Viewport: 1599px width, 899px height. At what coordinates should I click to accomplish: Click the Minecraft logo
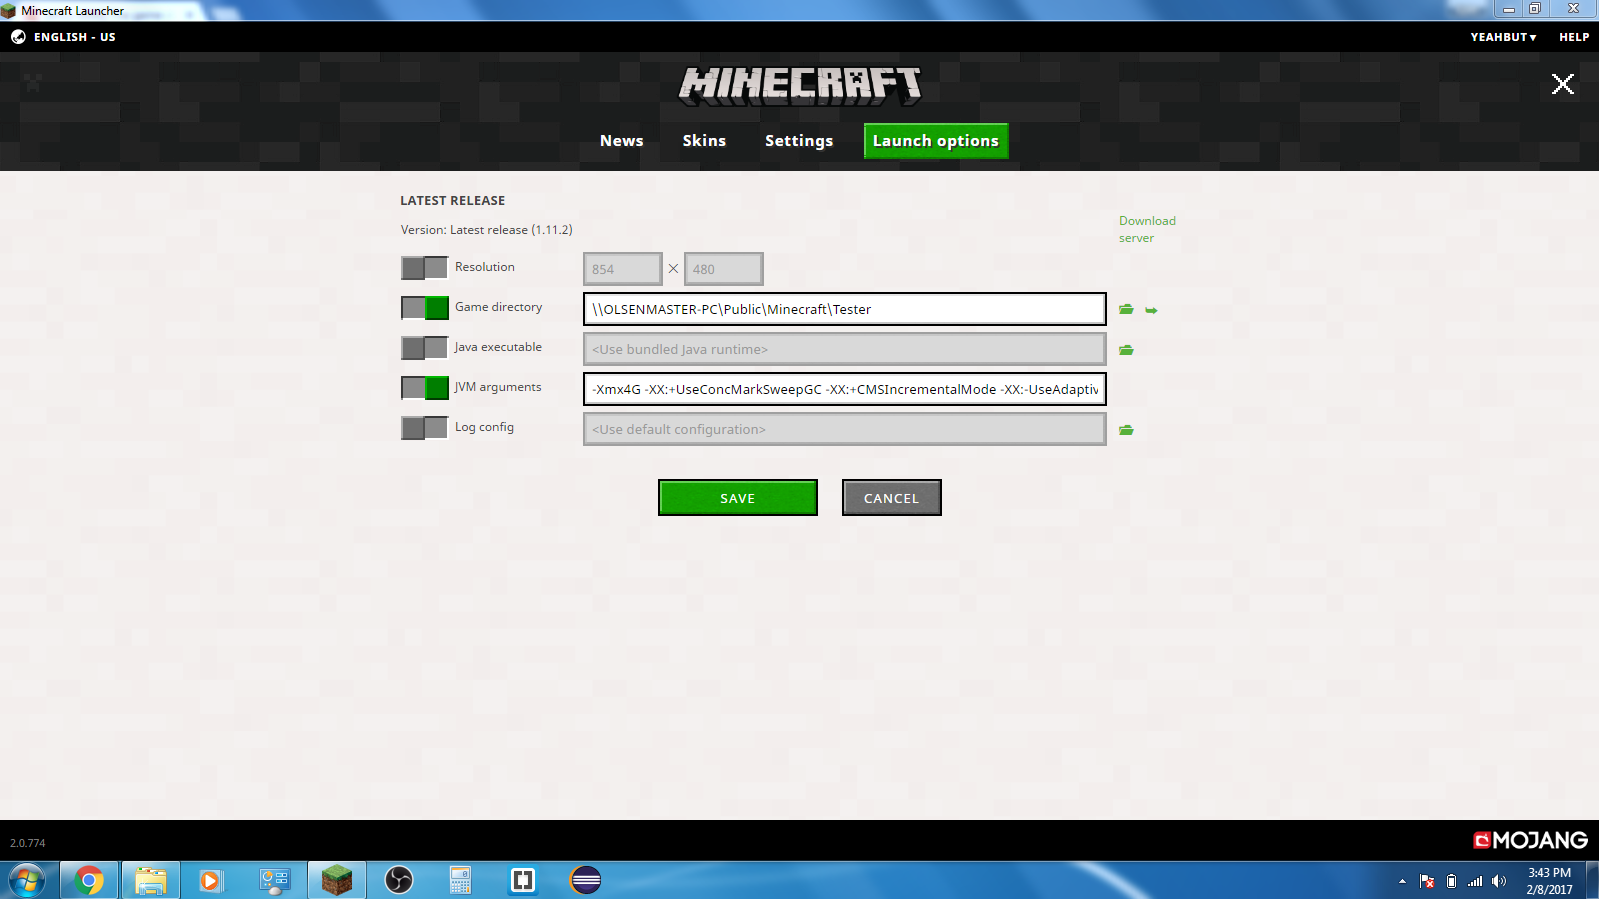click(800, 86)
